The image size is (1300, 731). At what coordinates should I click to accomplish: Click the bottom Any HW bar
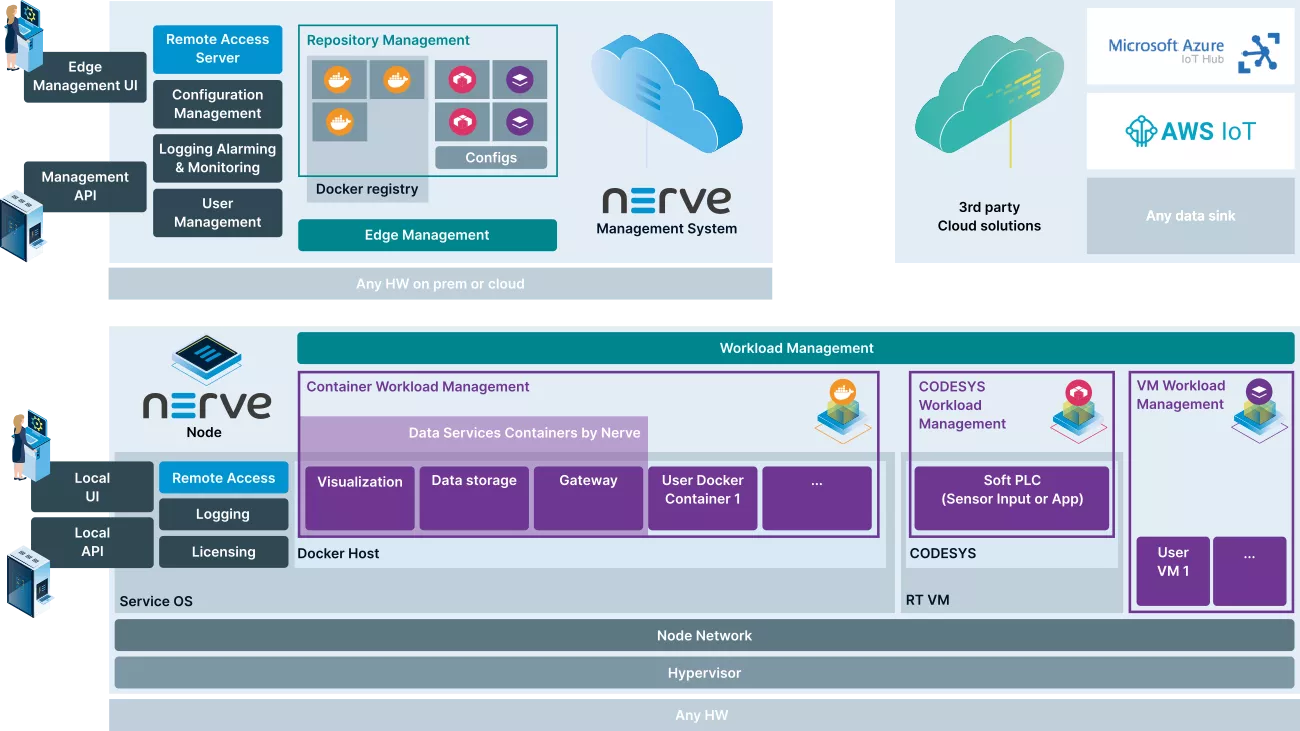[x=702, y=715]
